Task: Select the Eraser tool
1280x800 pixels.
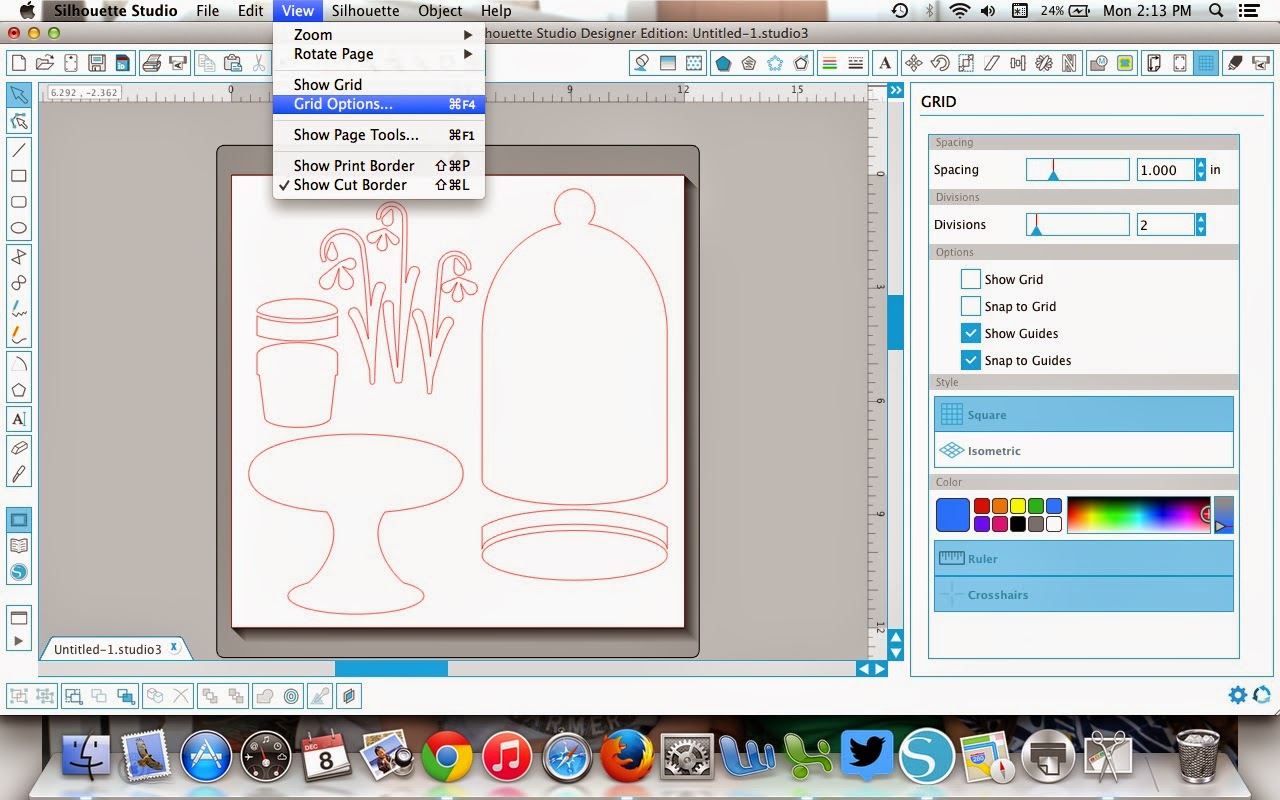Action: pos(18,447)
